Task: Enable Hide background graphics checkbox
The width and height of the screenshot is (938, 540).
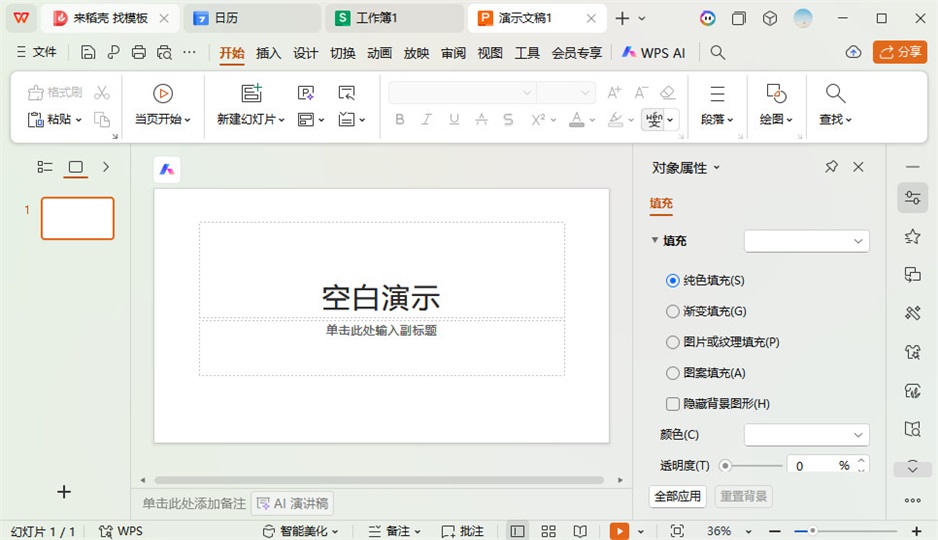Action: [x=673, y=404]
